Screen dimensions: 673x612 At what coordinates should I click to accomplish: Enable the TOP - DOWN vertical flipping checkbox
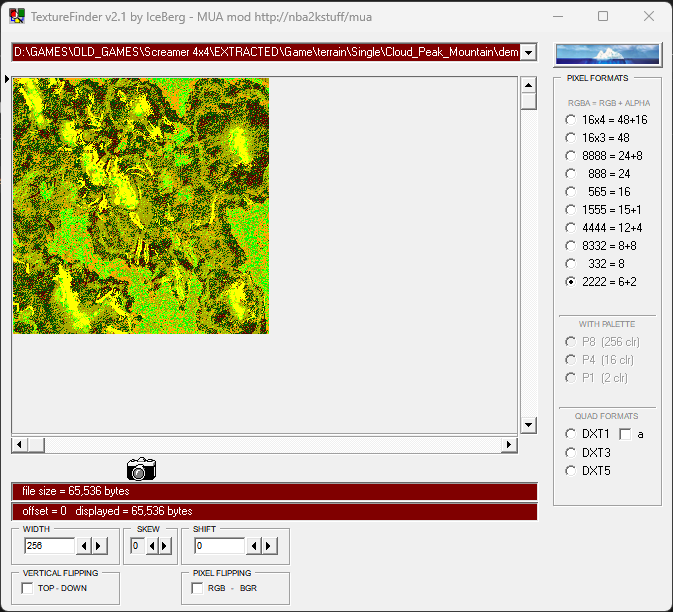click(x=28, y=588)
